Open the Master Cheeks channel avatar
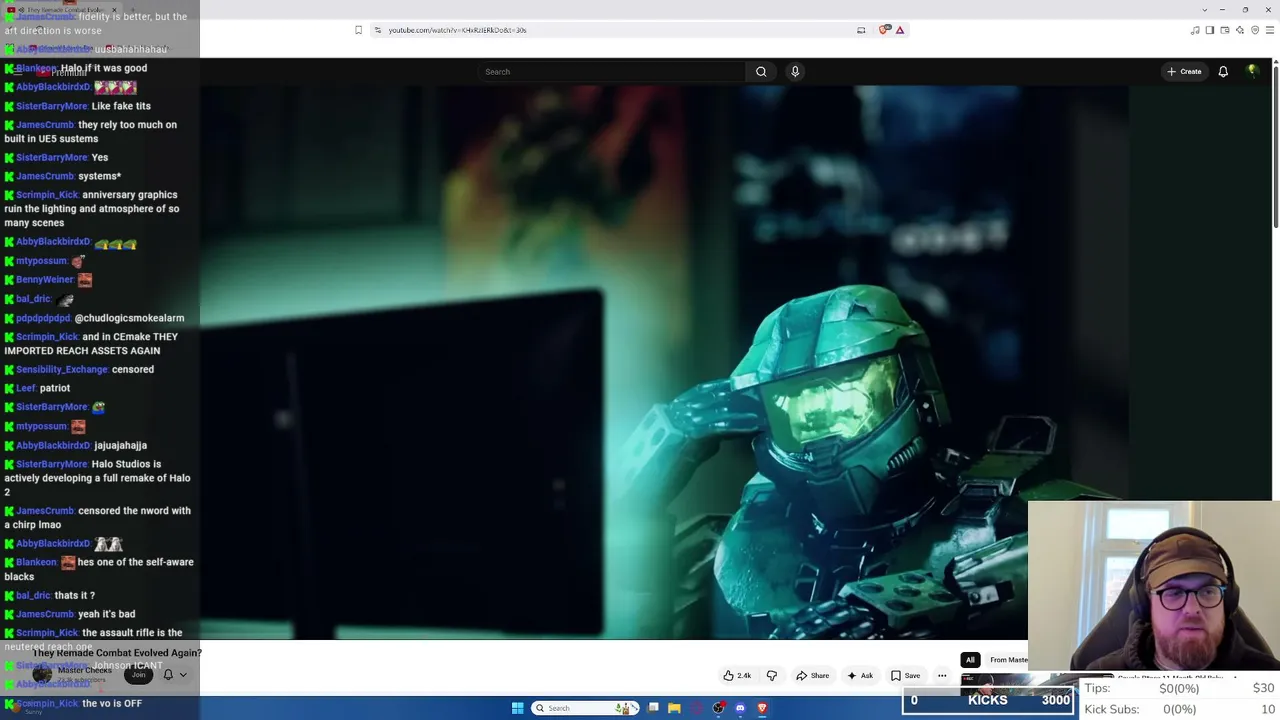The width and height of the screenshot is (1280, 720). [42, 675]
